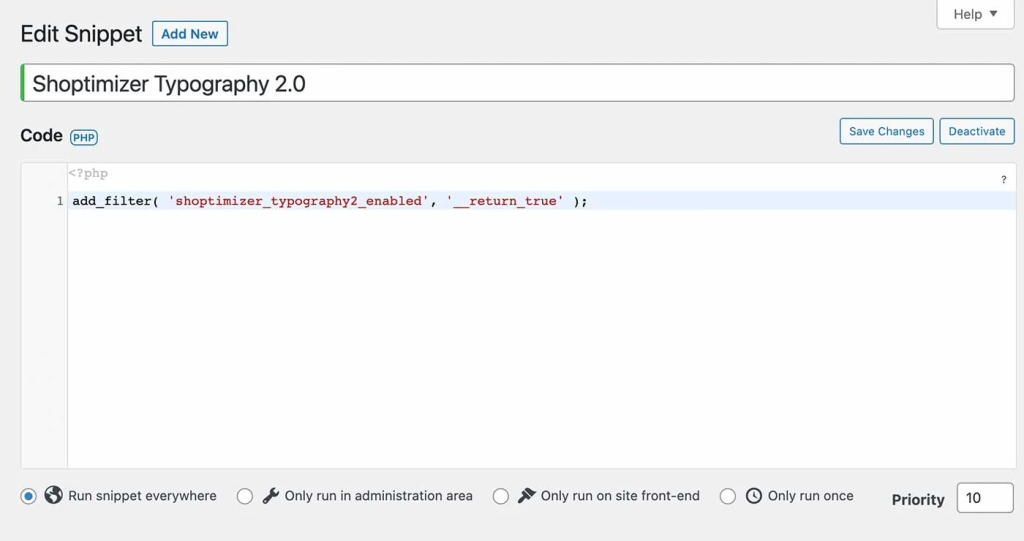Click the pushpin icon for site front-end
The width and height of the screenshot is (1024, 541).
point(526,495)
